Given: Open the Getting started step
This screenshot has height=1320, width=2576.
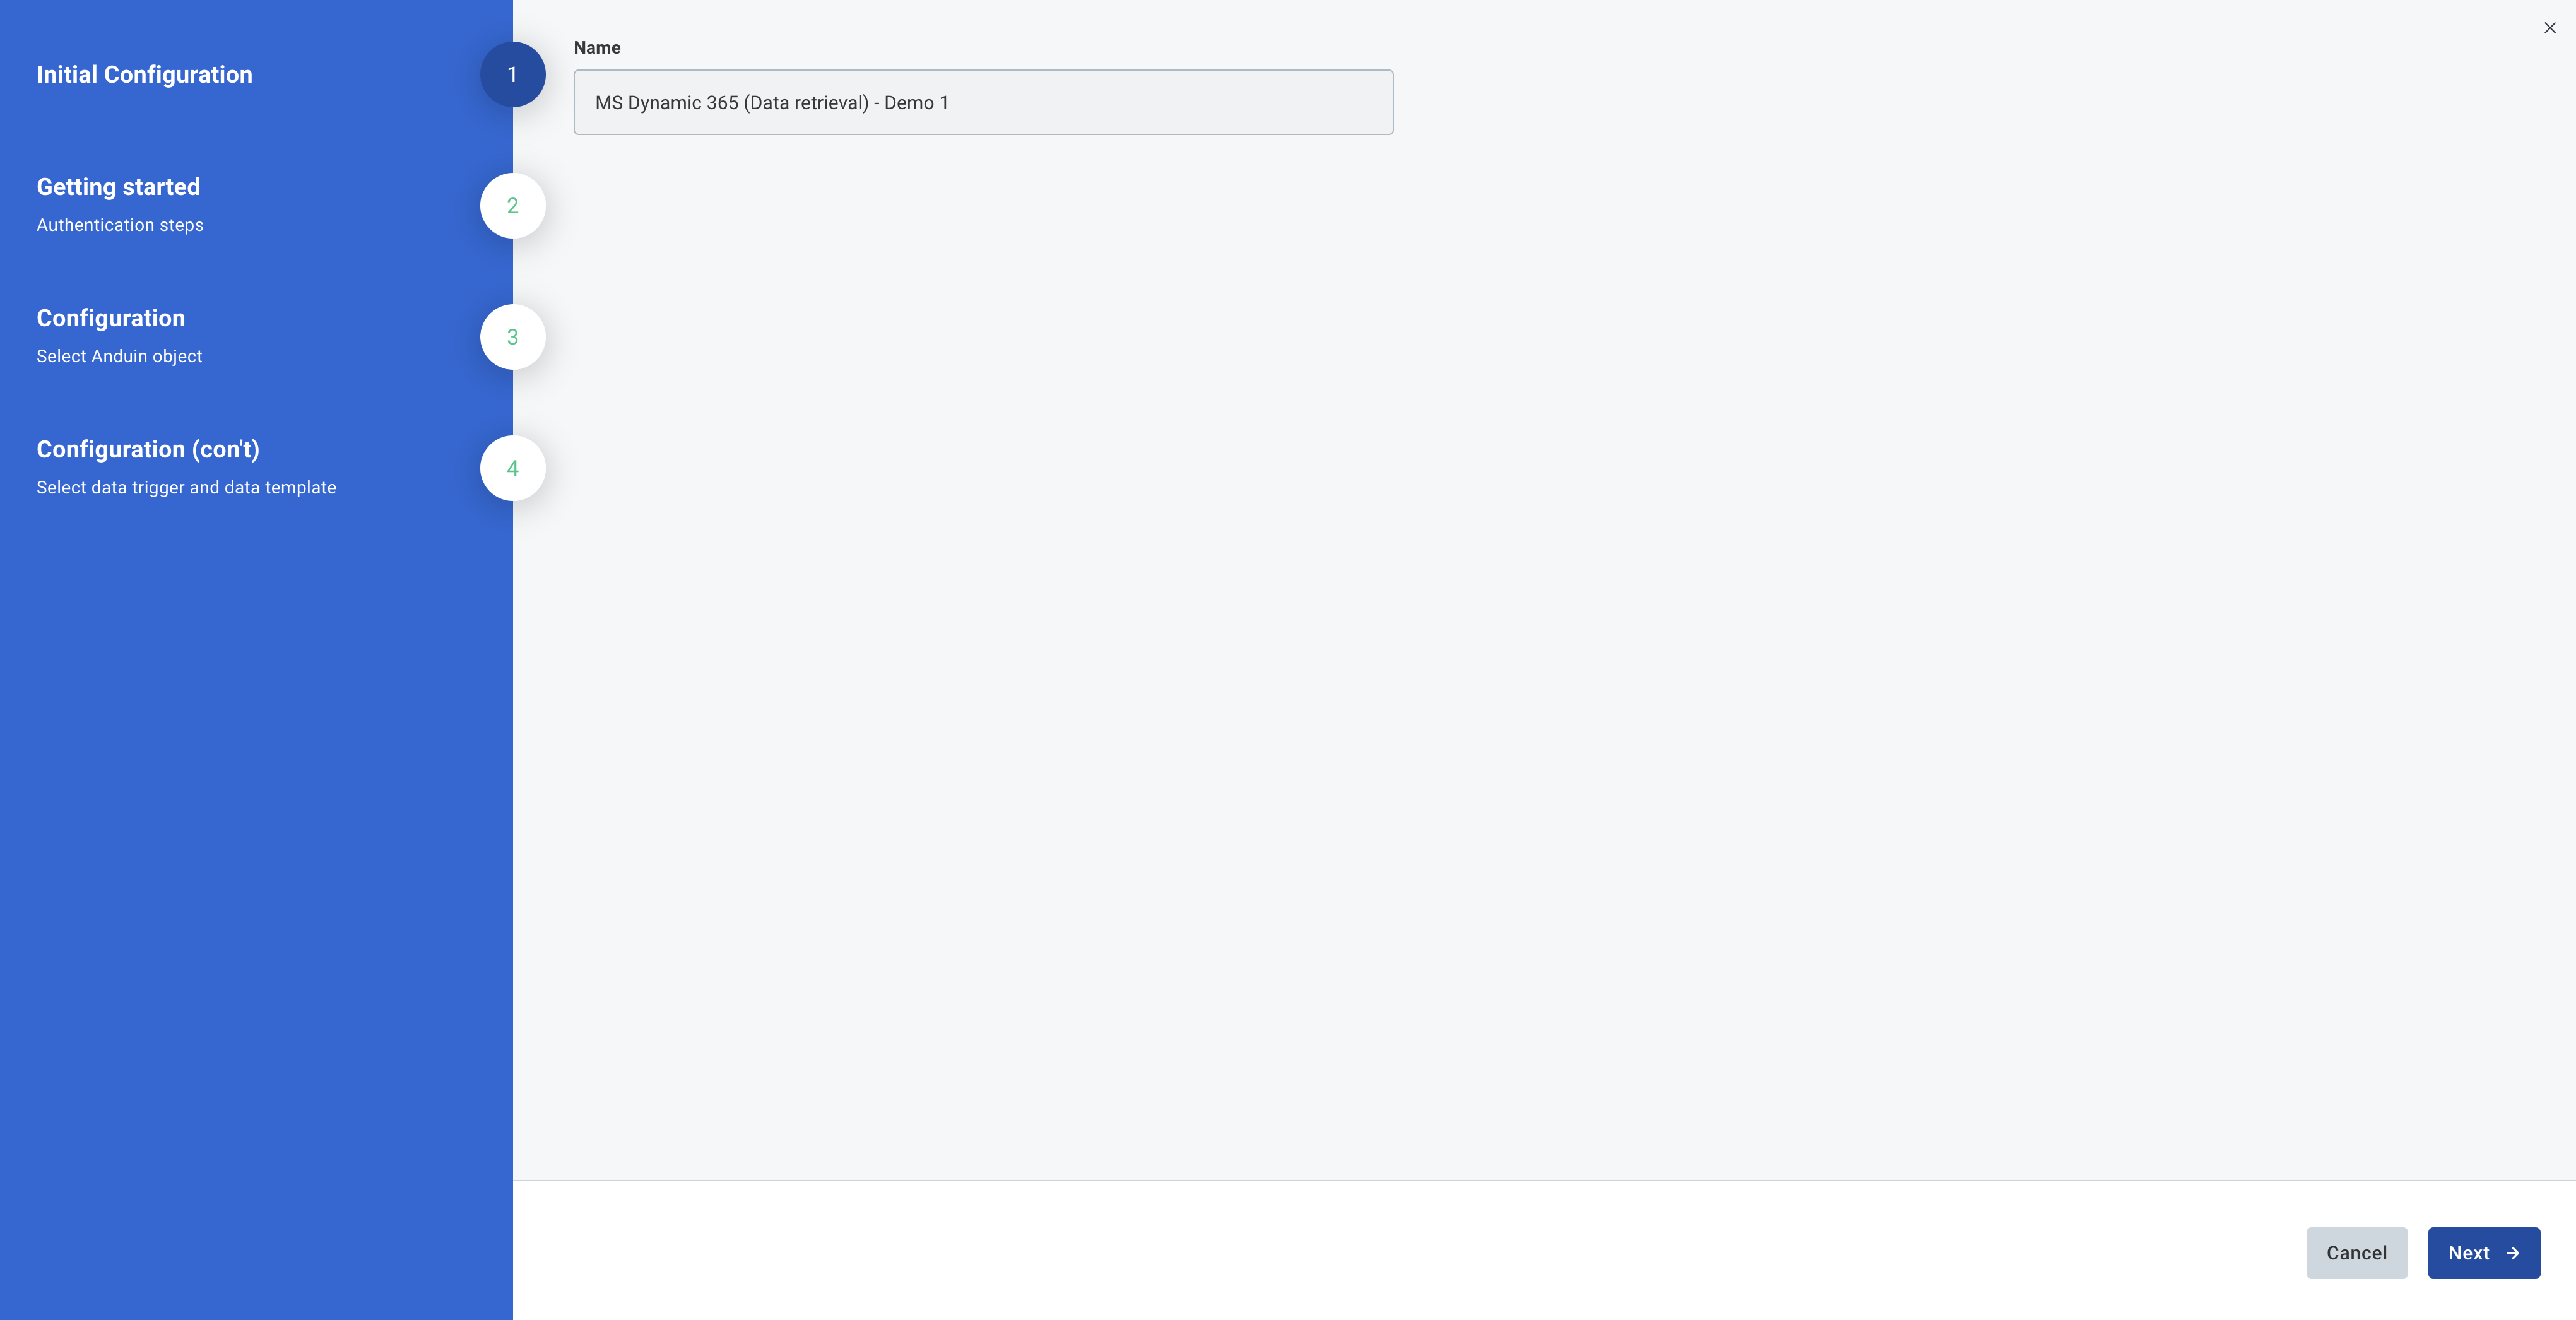Looking at the screenshot, I should pos(118,187).
